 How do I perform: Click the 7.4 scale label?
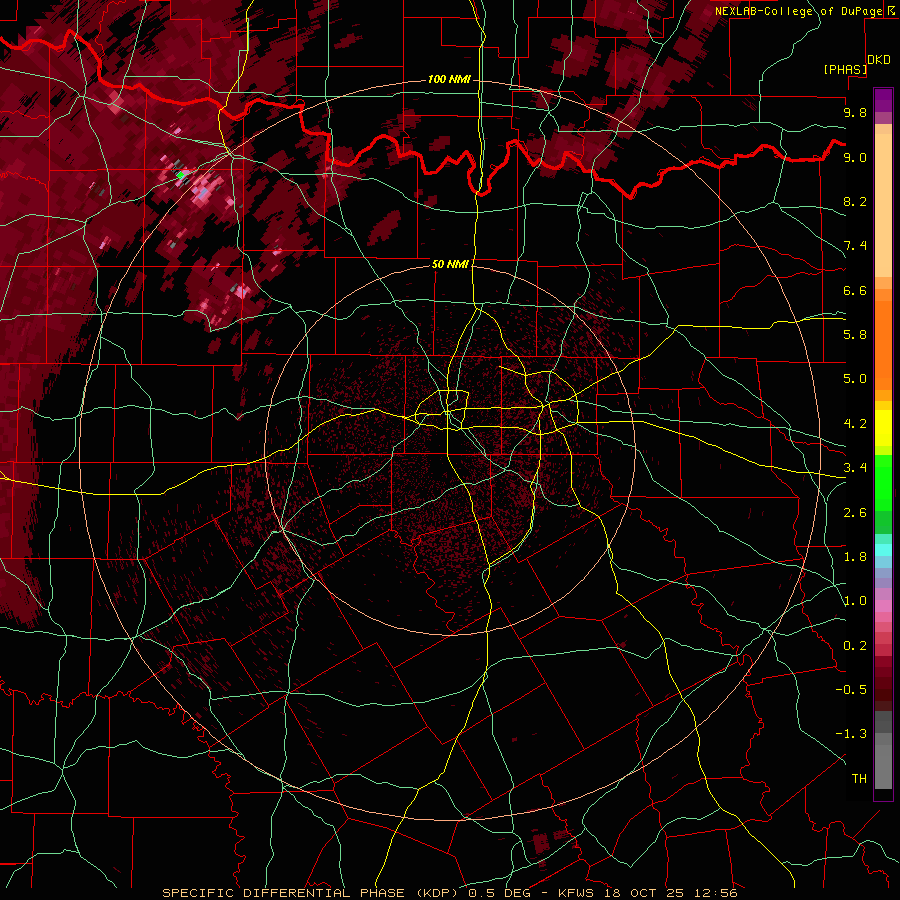(x=855, y=246)
